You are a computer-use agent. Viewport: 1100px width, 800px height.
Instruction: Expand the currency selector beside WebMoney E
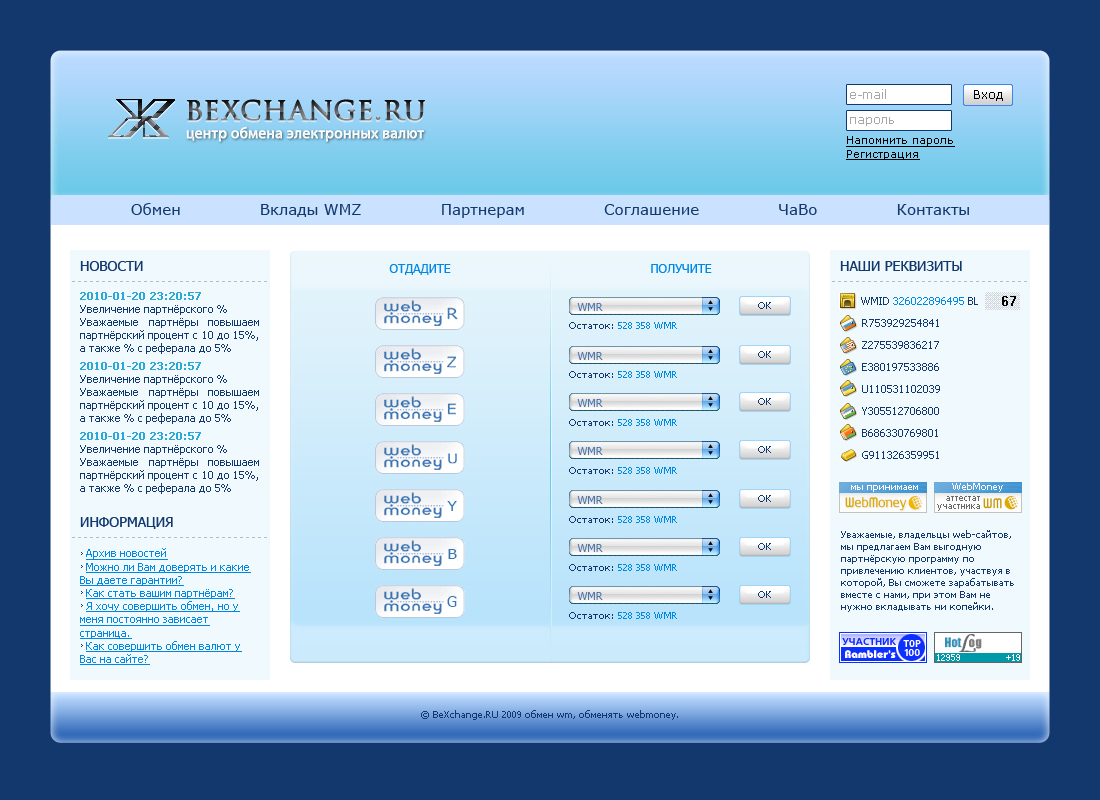click(643, 401)
